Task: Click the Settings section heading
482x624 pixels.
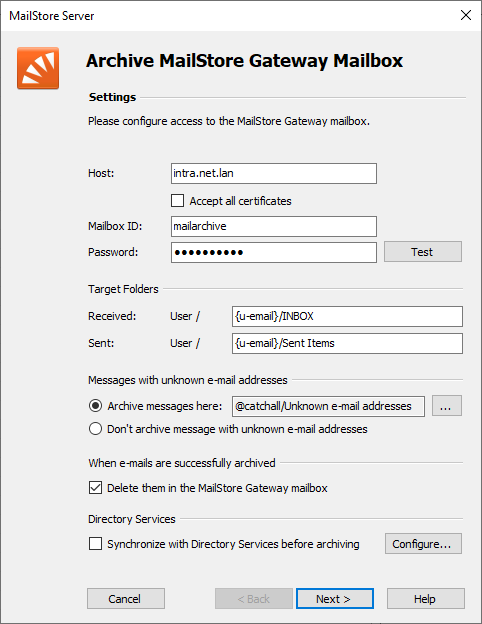Action: [112, 97]
